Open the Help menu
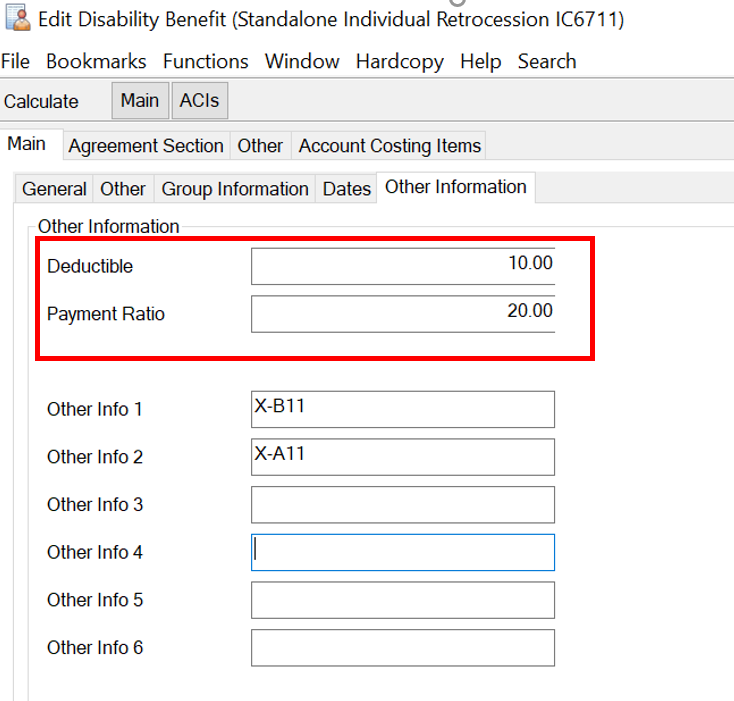 480,61
